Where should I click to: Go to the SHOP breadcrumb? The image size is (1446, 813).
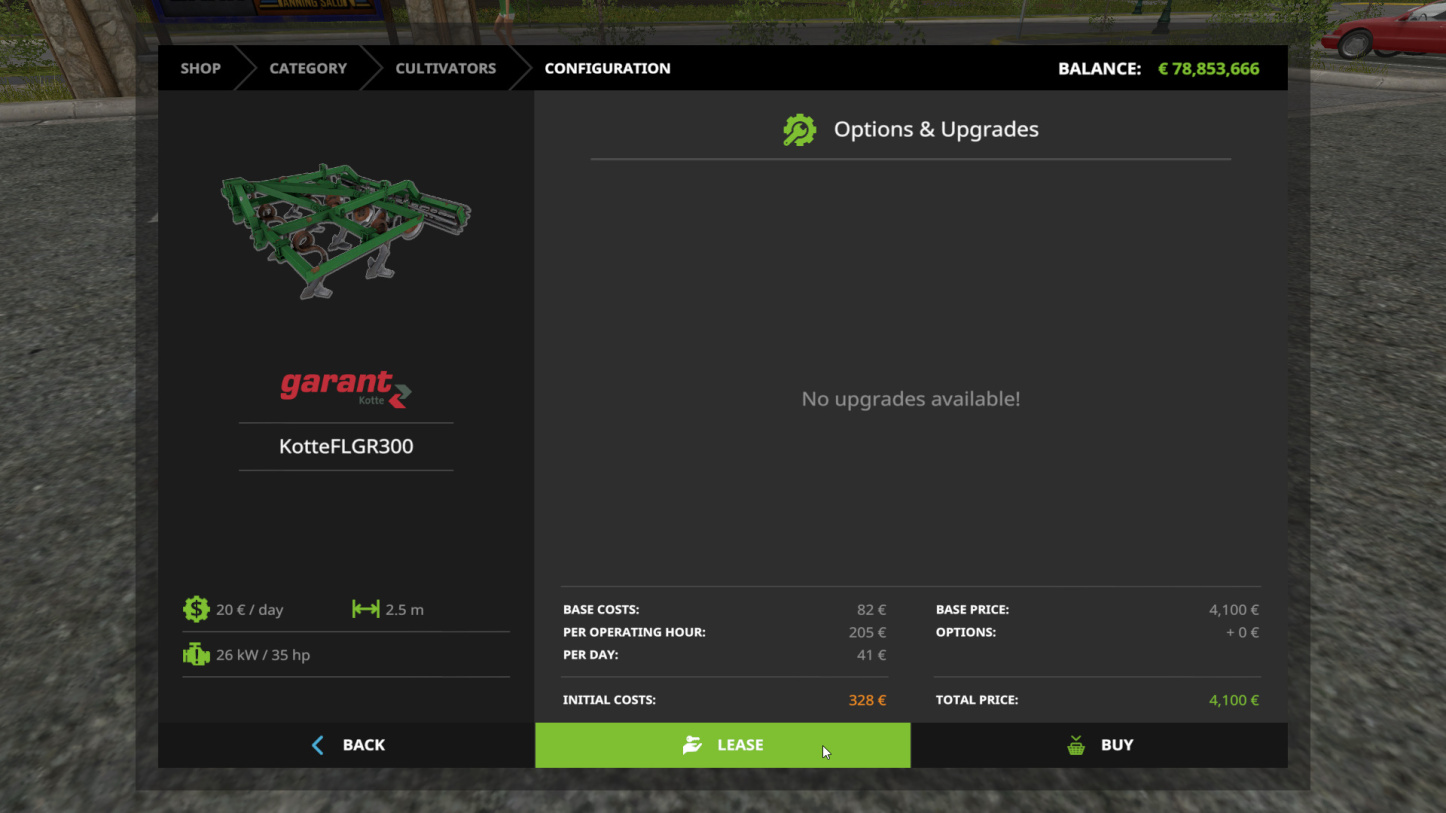point(200,68)
